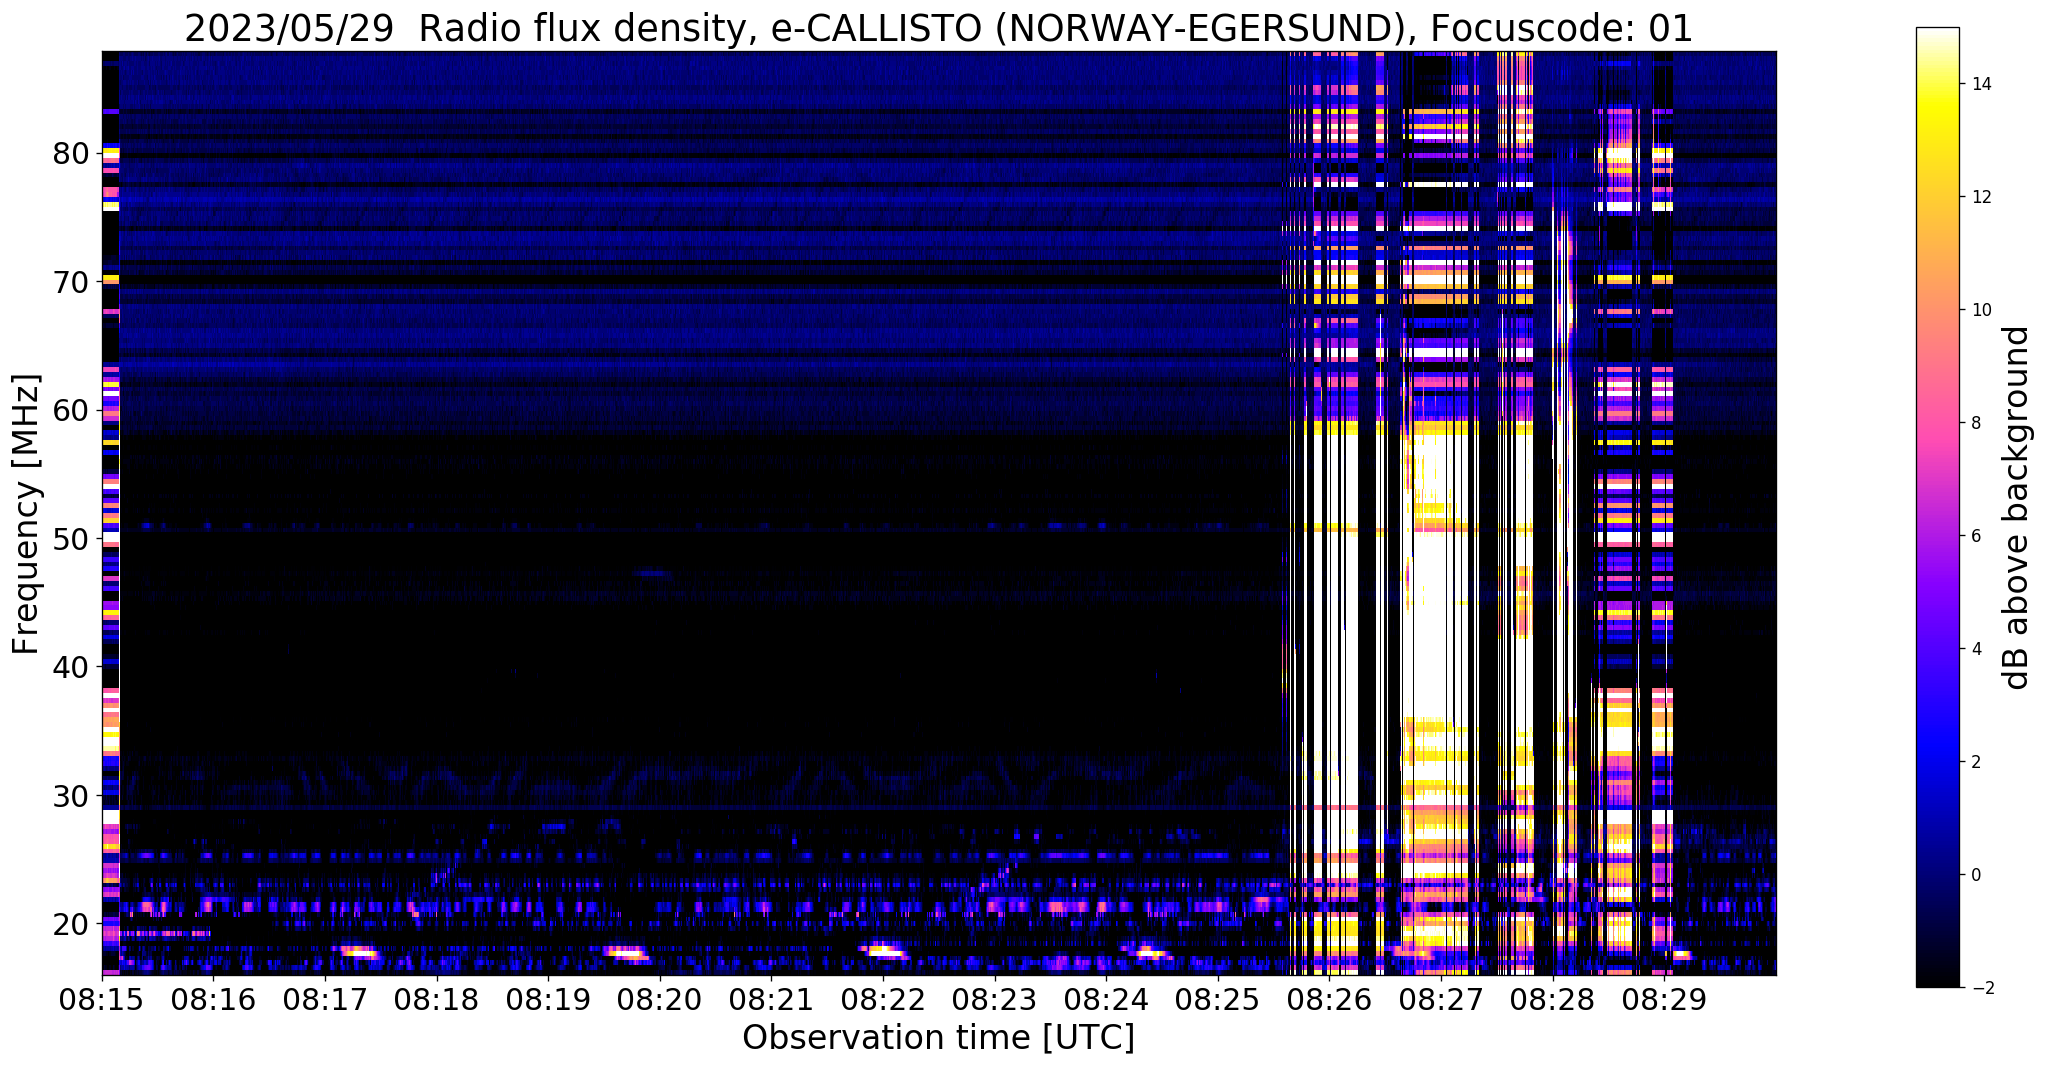Click the 08:24 time tick label

tap(1106, 1000)
